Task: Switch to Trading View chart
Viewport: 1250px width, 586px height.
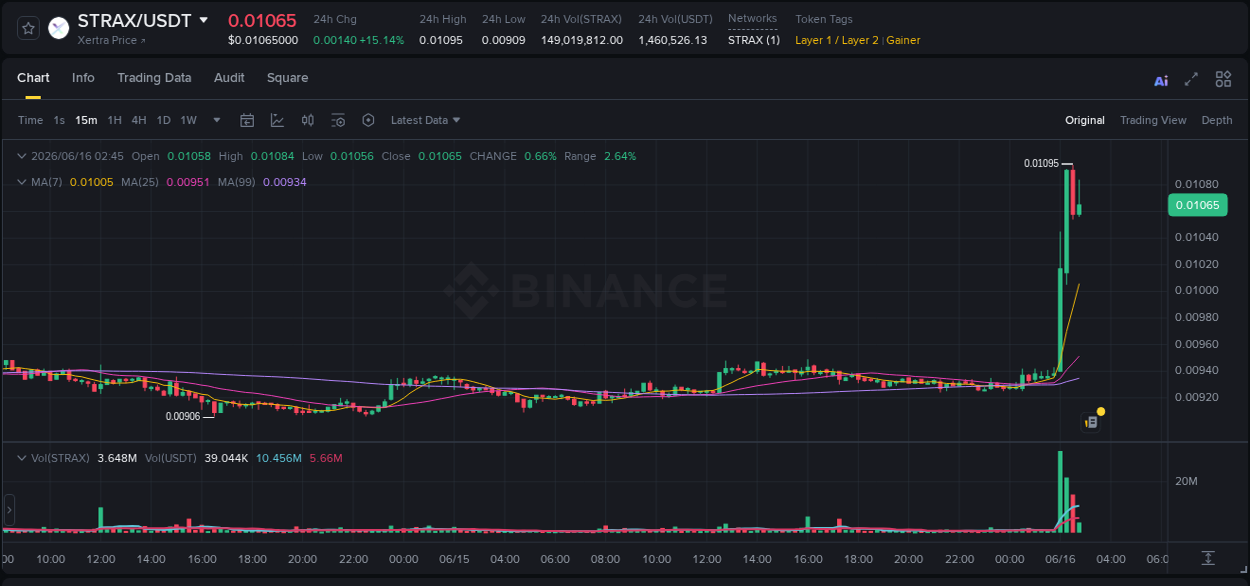Action: 1153,120
